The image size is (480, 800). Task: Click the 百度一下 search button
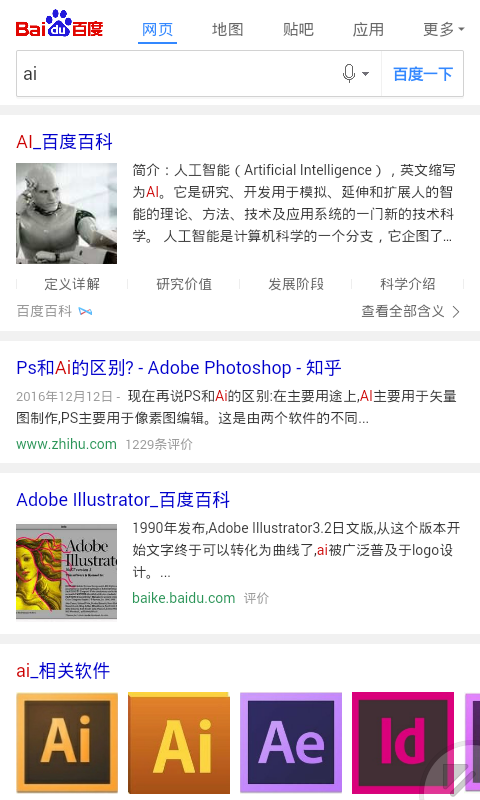pos(423,74)
